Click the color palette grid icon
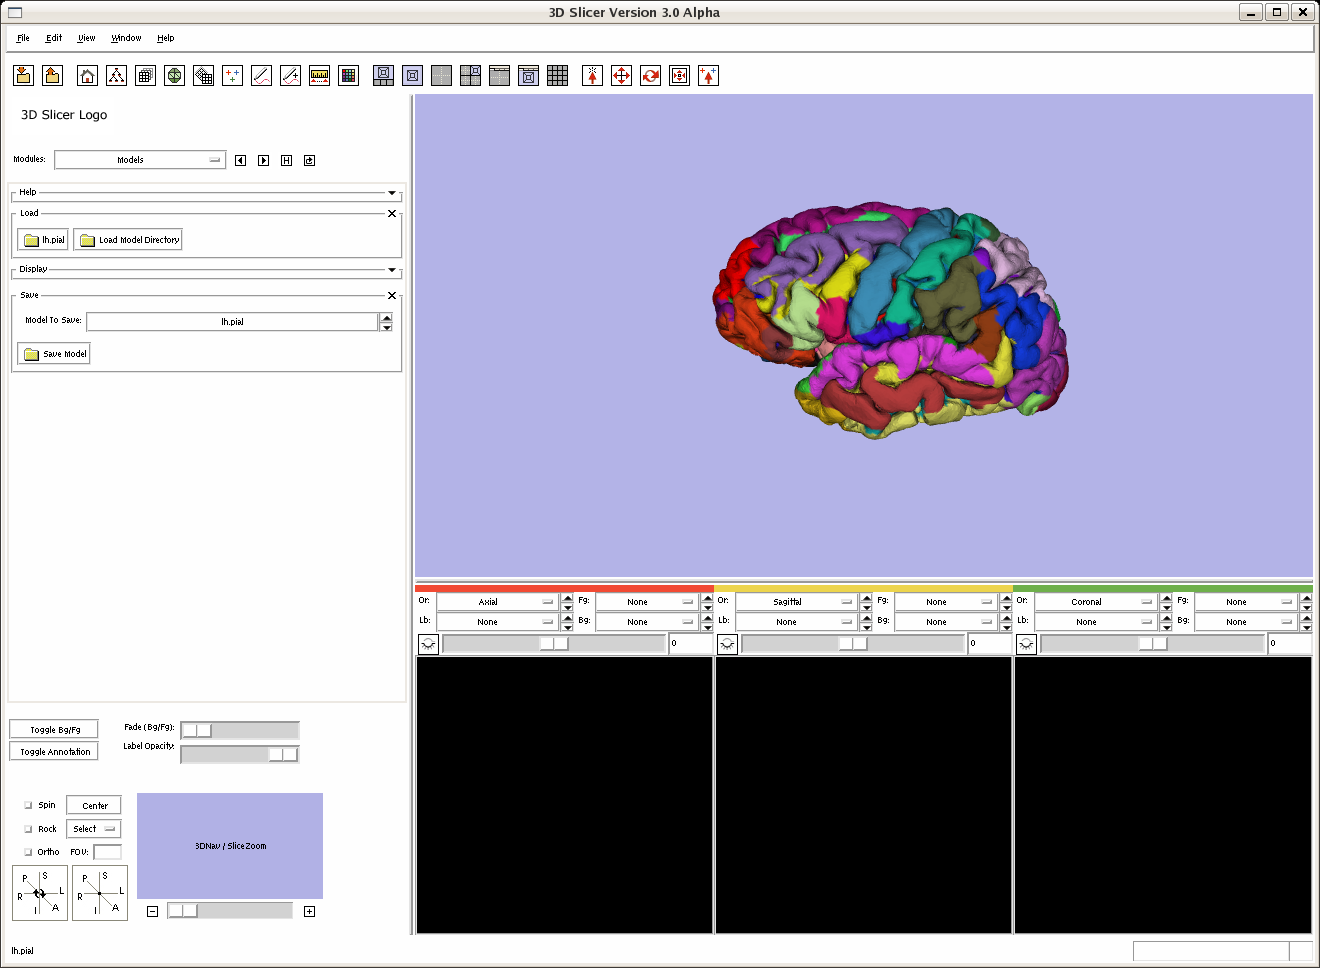 tap(349, 76)
